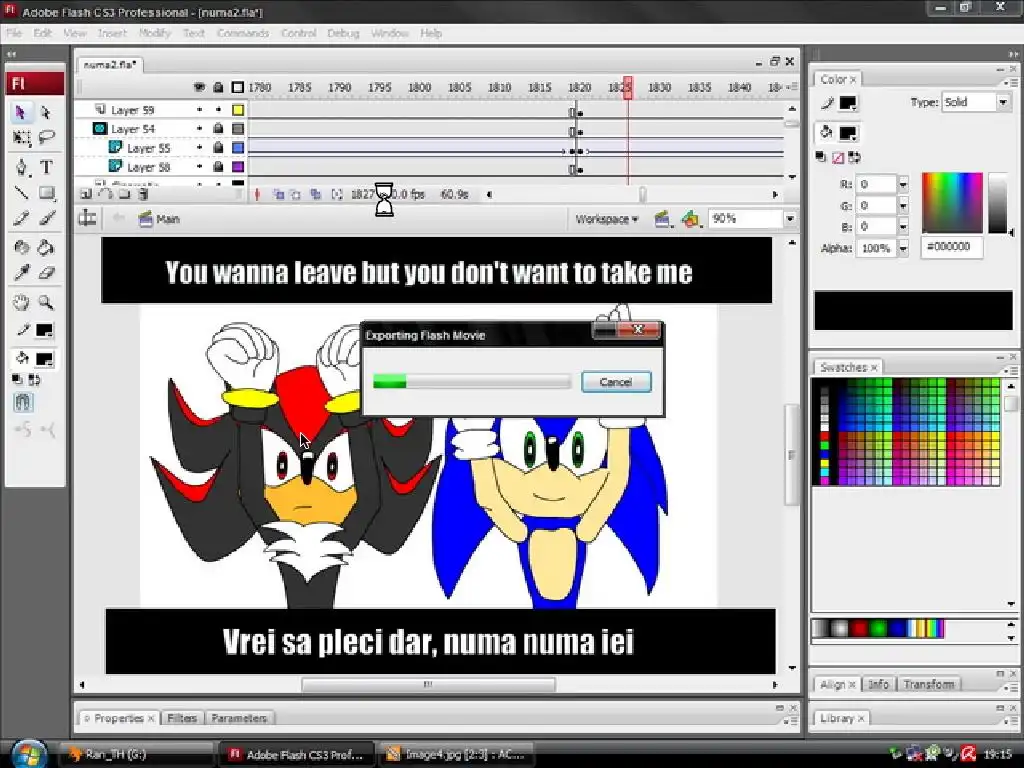The image size is (1024, 768).
Task: Toggle Edit Multiple Frames button
Action: point(316,195)
